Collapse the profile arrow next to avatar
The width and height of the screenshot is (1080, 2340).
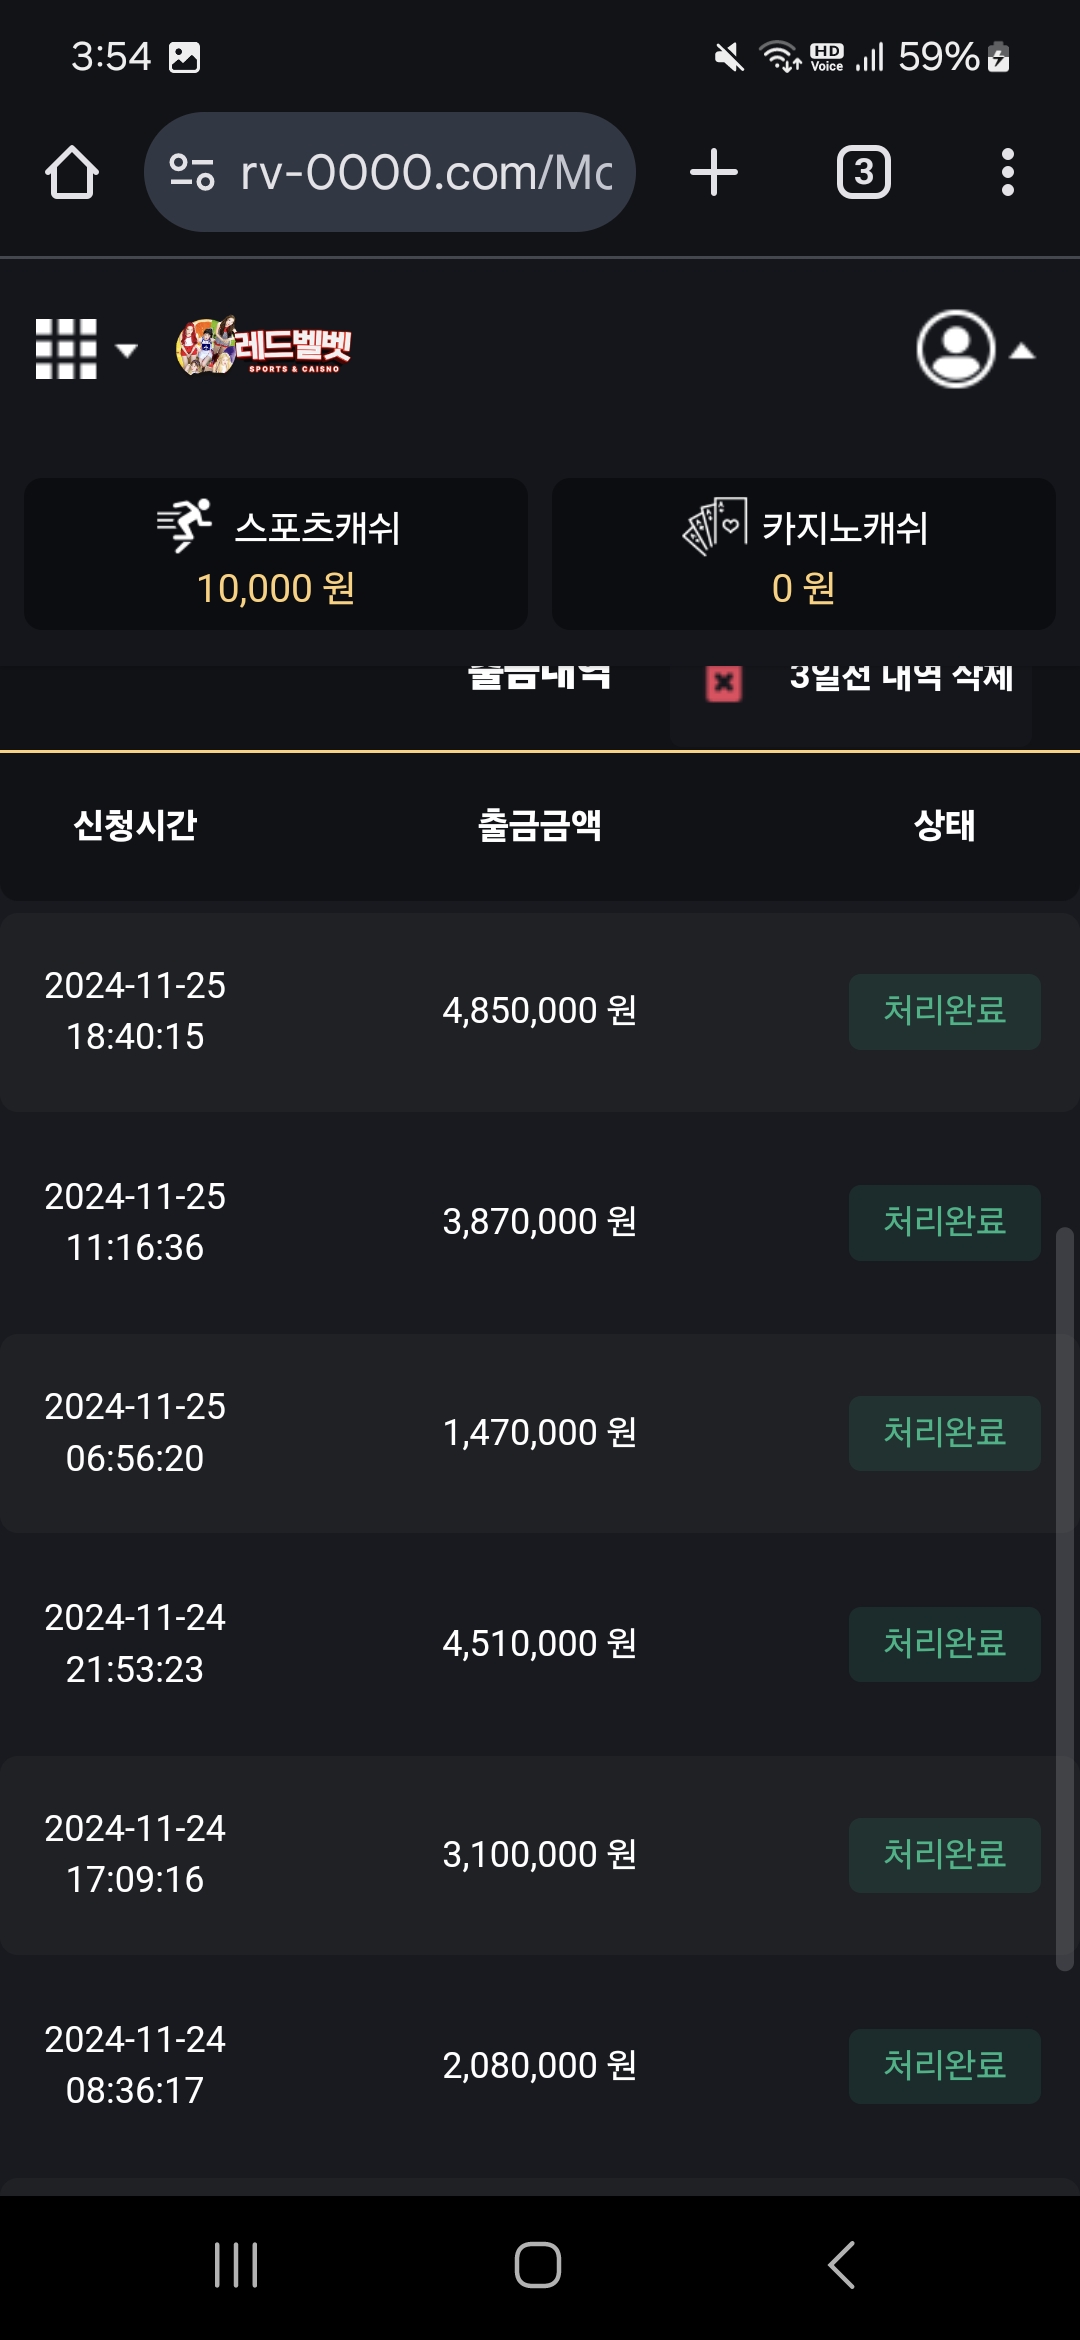(x=1022, y=351)
